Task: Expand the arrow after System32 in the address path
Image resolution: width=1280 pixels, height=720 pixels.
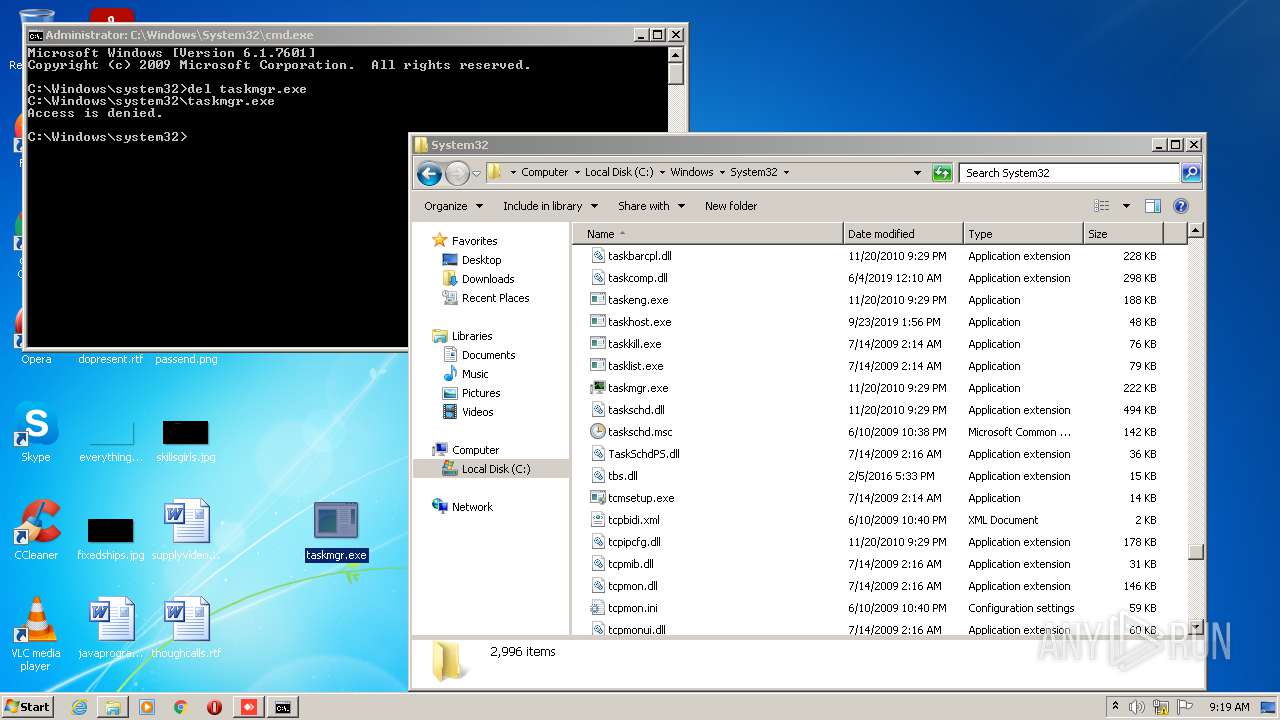Action: [x=786, y=172]
